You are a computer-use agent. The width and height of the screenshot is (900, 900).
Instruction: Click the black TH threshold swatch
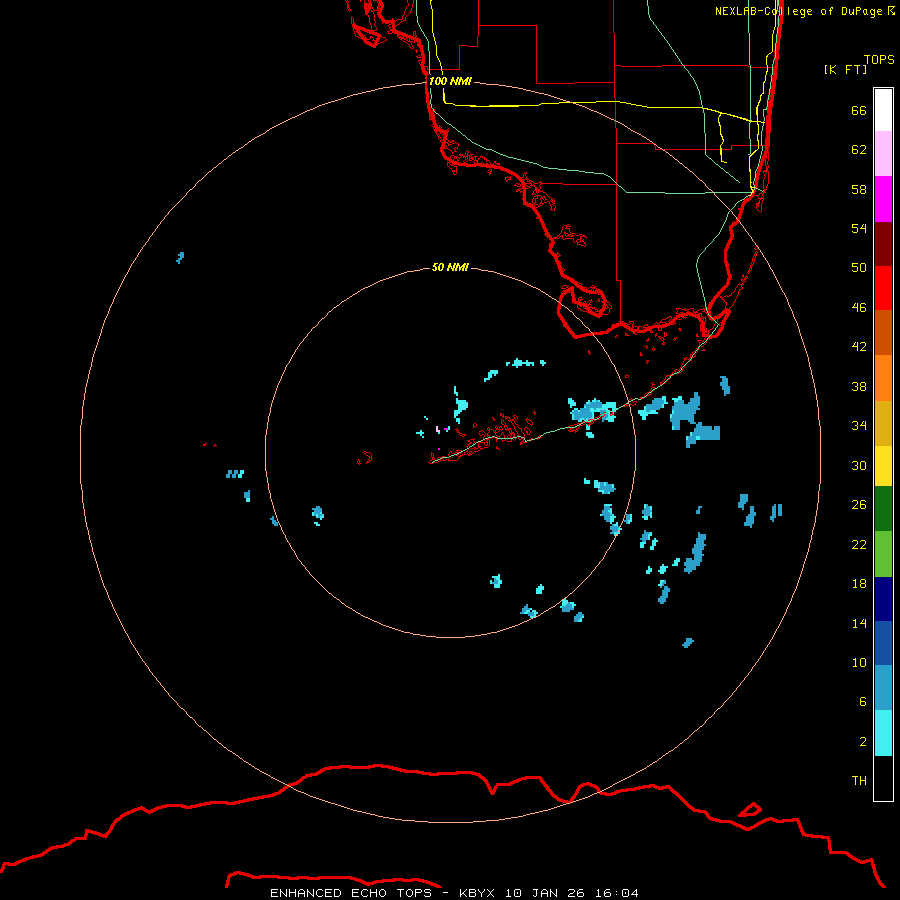tap(883, 778)
